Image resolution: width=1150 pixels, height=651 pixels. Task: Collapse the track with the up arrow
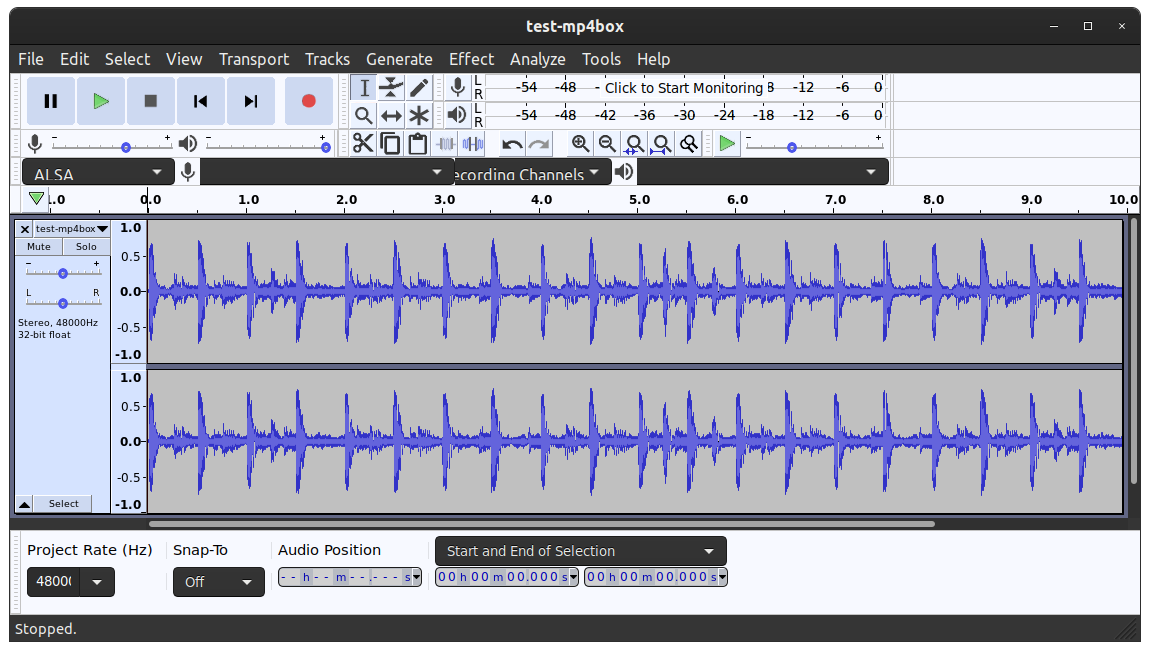click(x=24, y=504)
